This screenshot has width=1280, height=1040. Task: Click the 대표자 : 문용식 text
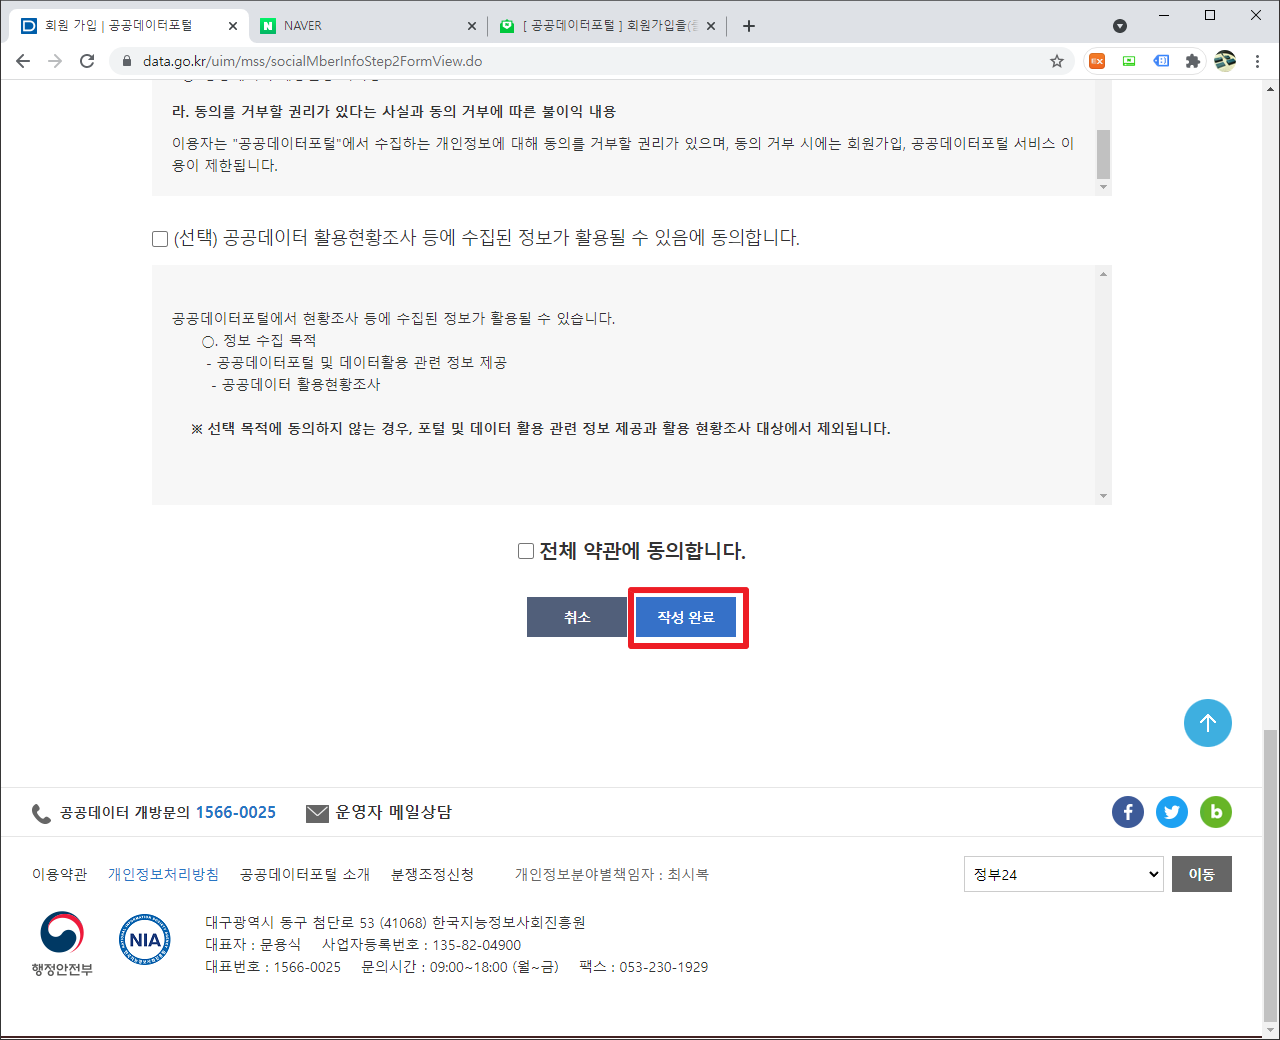click(253, 945)
